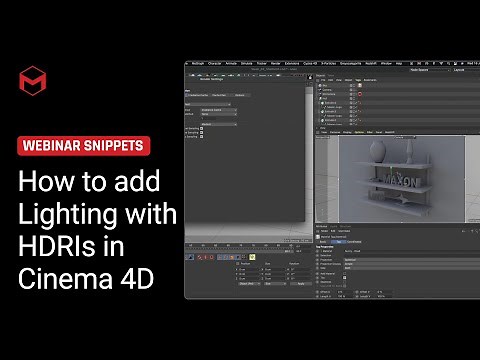Open the Object Manager Tags menu

(x=358, y=80)
